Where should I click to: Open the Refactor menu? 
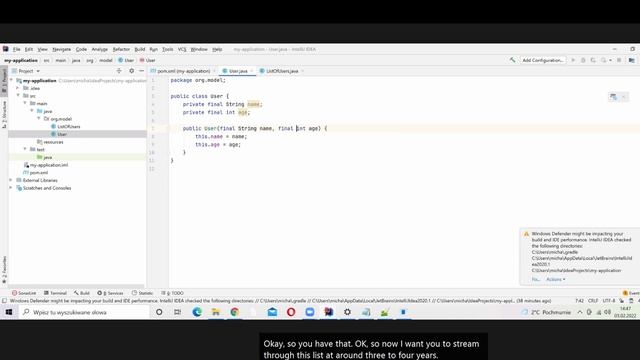pyautogui.click(x=121, y=49)
